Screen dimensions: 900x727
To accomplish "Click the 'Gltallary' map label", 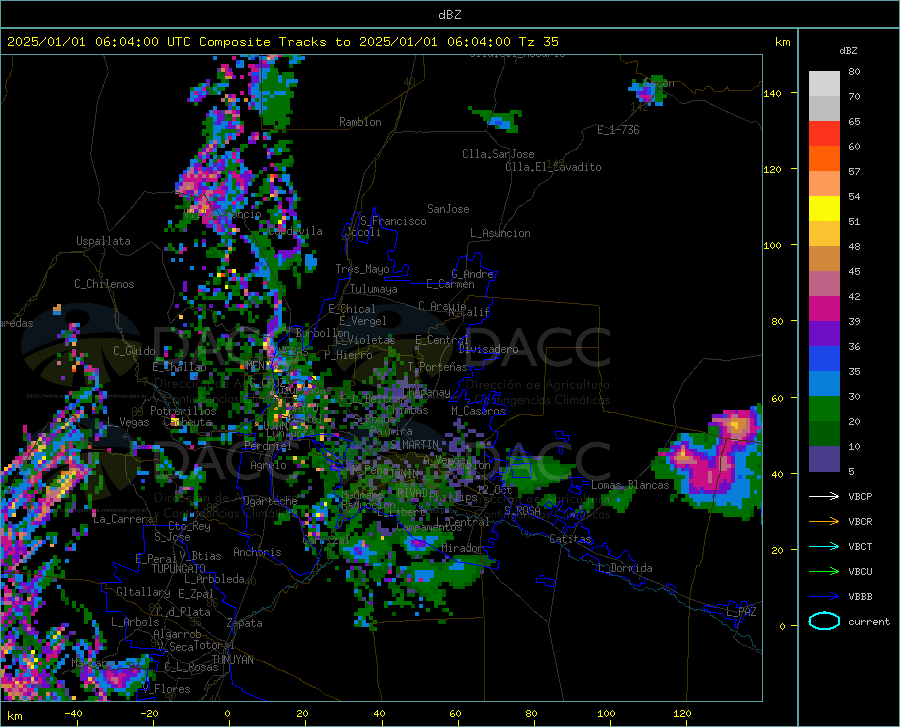I will pyautogui.click(x=143, y=592).
